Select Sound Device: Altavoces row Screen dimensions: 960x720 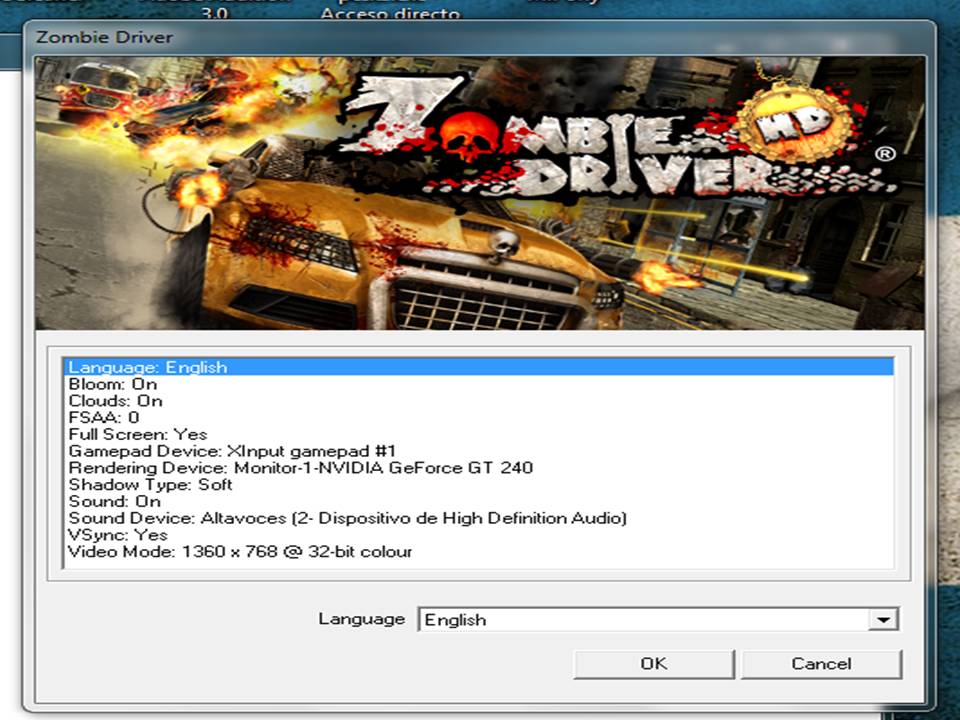tap(478, 518)
